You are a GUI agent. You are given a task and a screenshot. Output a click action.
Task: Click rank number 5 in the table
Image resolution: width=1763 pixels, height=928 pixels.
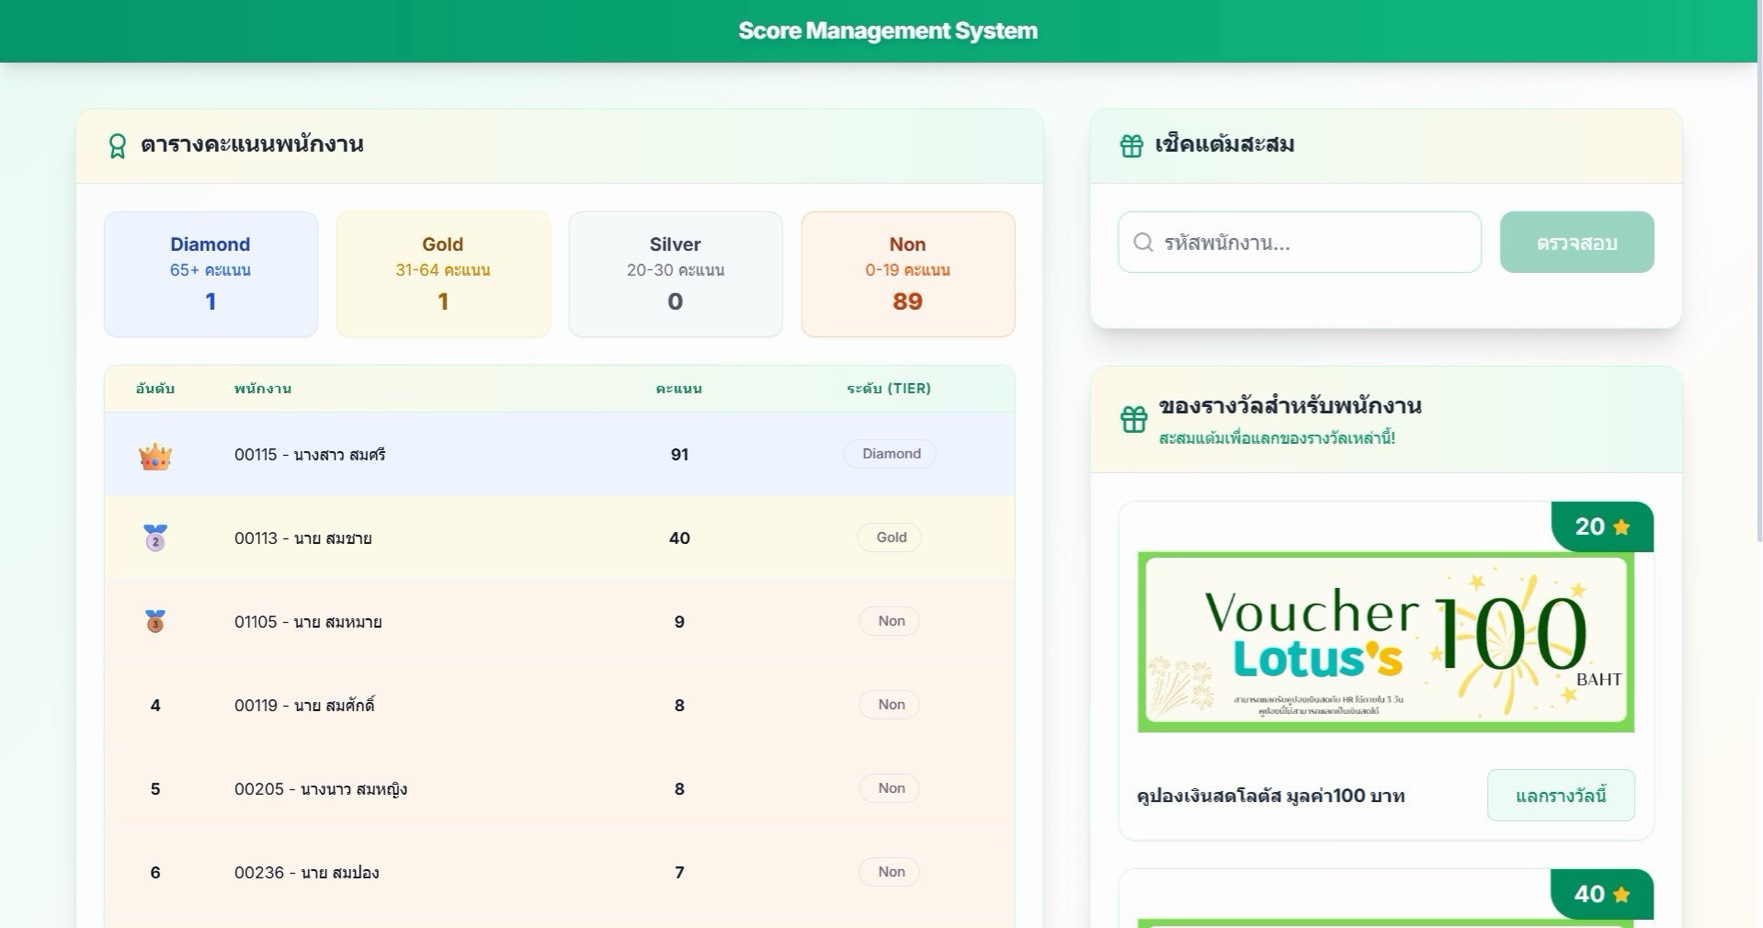pyautogui.click(x=155, y=789)
